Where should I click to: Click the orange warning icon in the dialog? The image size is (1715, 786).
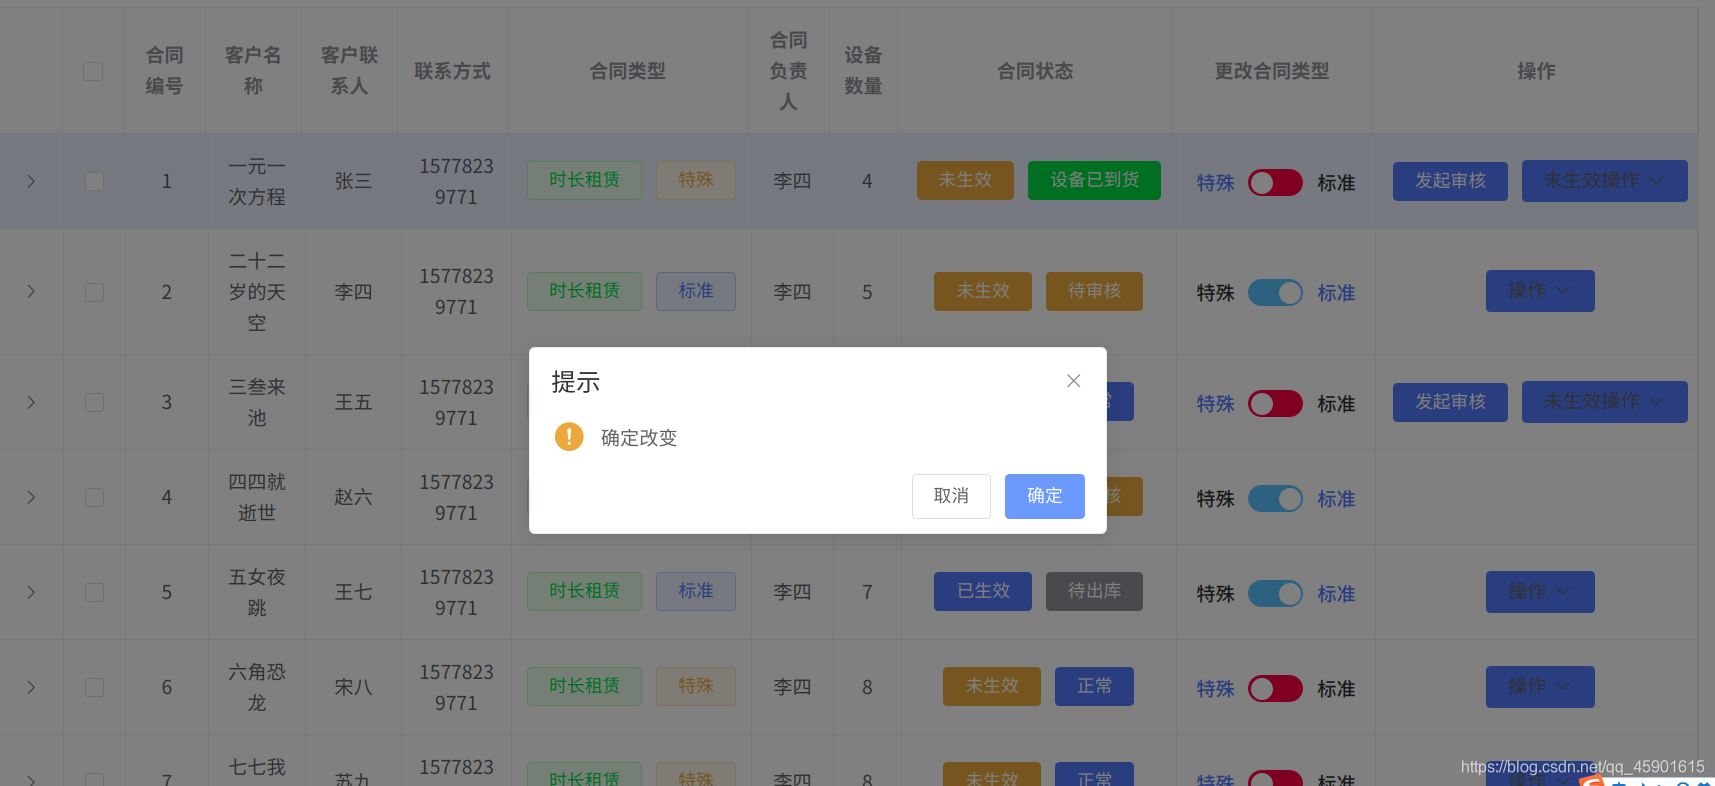coord(569,437)
